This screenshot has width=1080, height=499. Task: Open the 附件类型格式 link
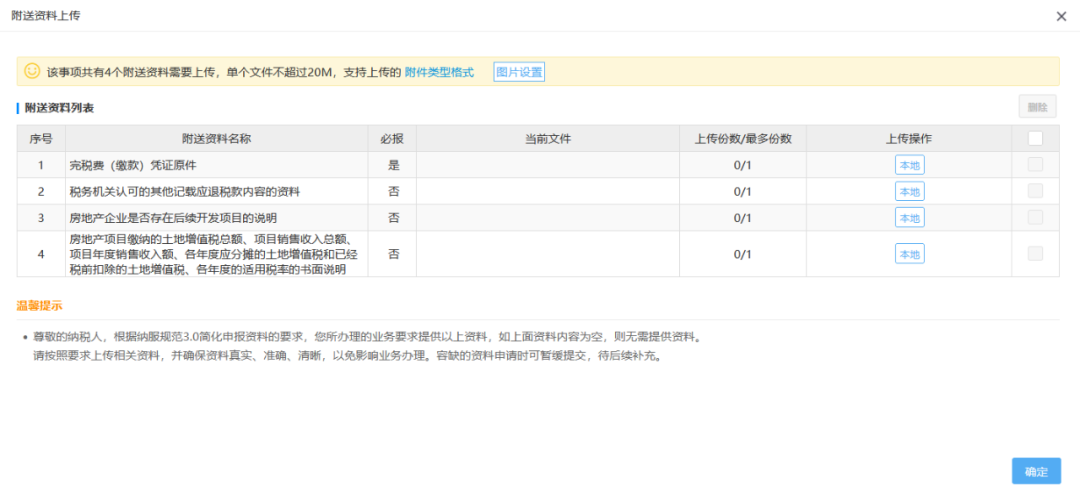[x=439, y=72]
